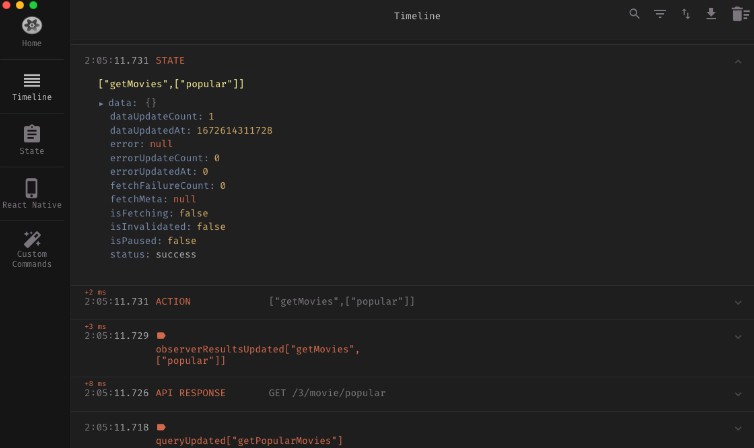Clear timeline with the trash icon

coord(741,14)
